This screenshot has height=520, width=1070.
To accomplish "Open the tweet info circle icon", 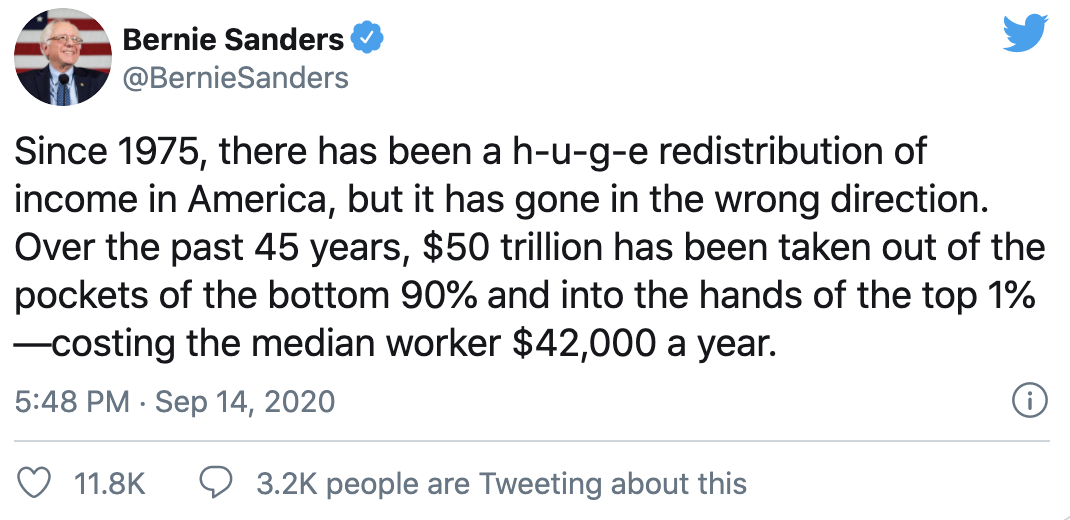I will 1029,402.
